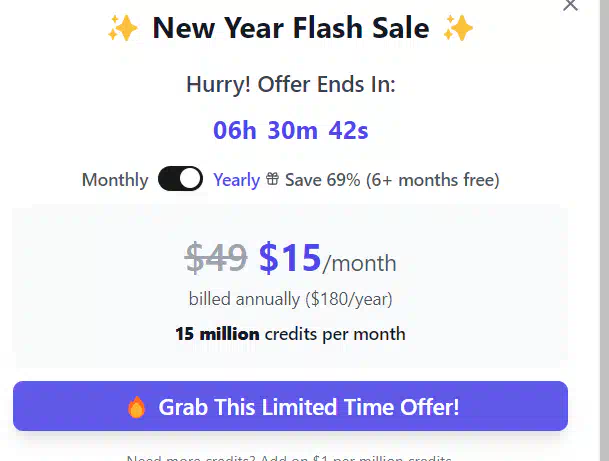This screenshot has height=461, width=609.
Task: Click 15 million credits per month text
Action: pos(290,334)
